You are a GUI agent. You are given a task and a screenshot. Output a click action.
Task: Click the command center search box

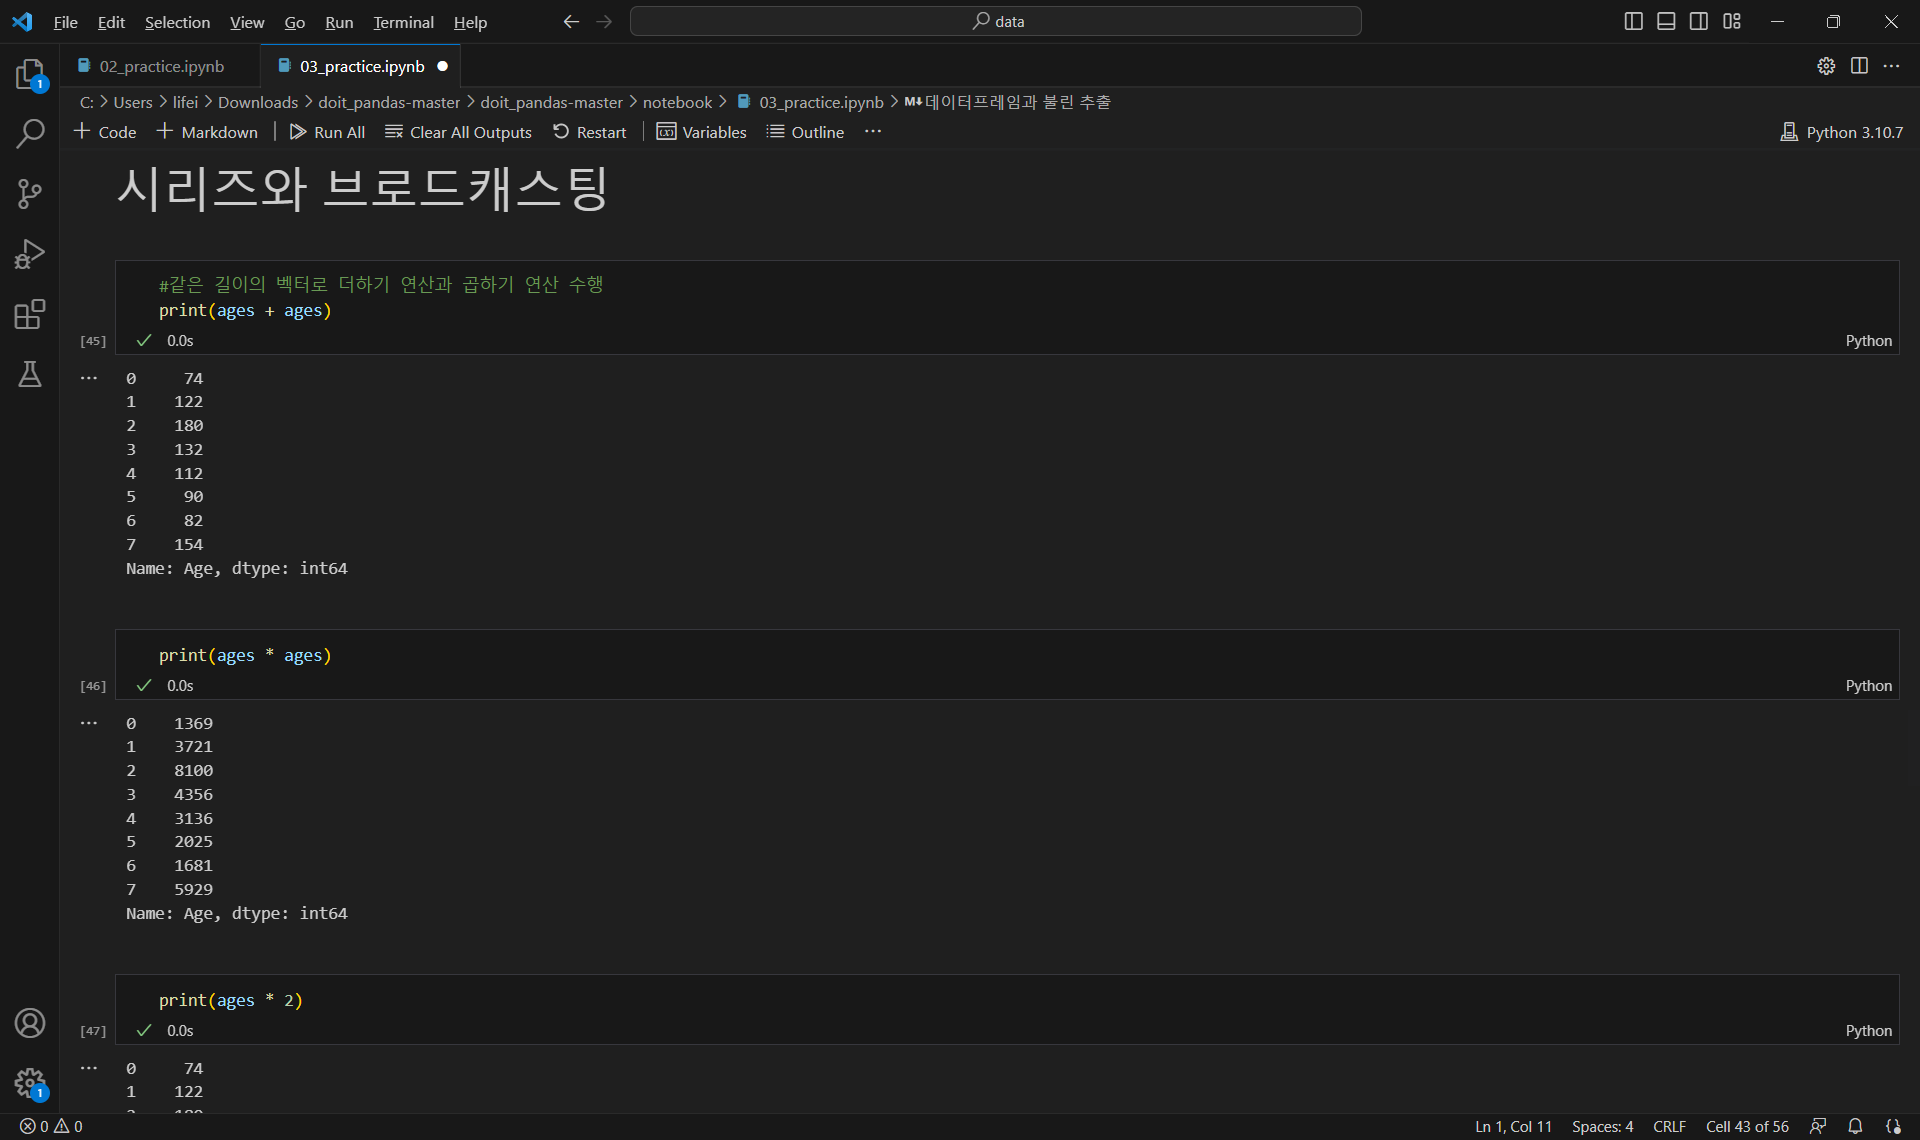[996, 21]
